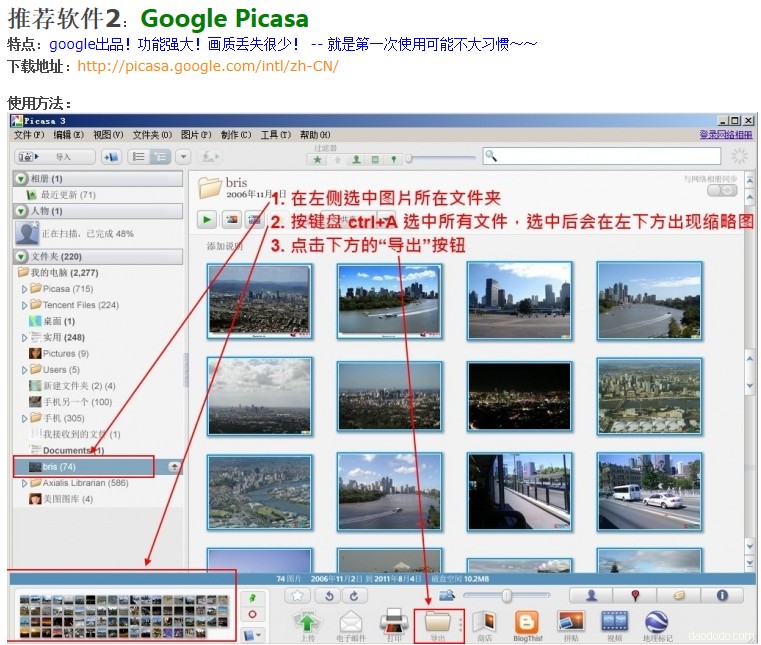Open the 地理标记 (Geotag) globe icon
The width and height of the screenshot is (761, 645).
(657, 622)
